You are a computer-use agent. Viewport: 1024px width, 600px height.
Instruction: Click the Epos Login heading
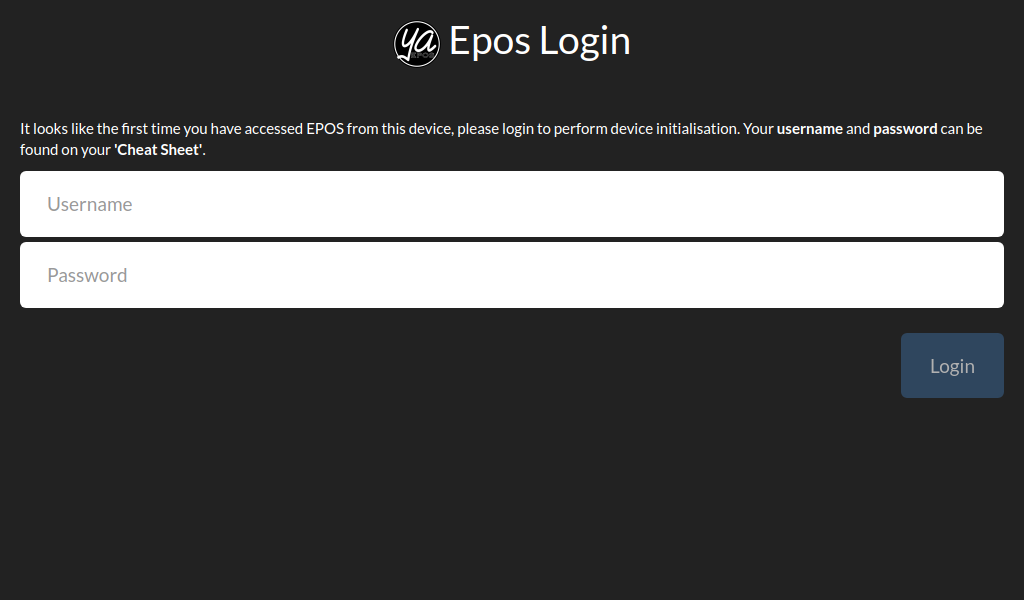(x=539, y=41)
